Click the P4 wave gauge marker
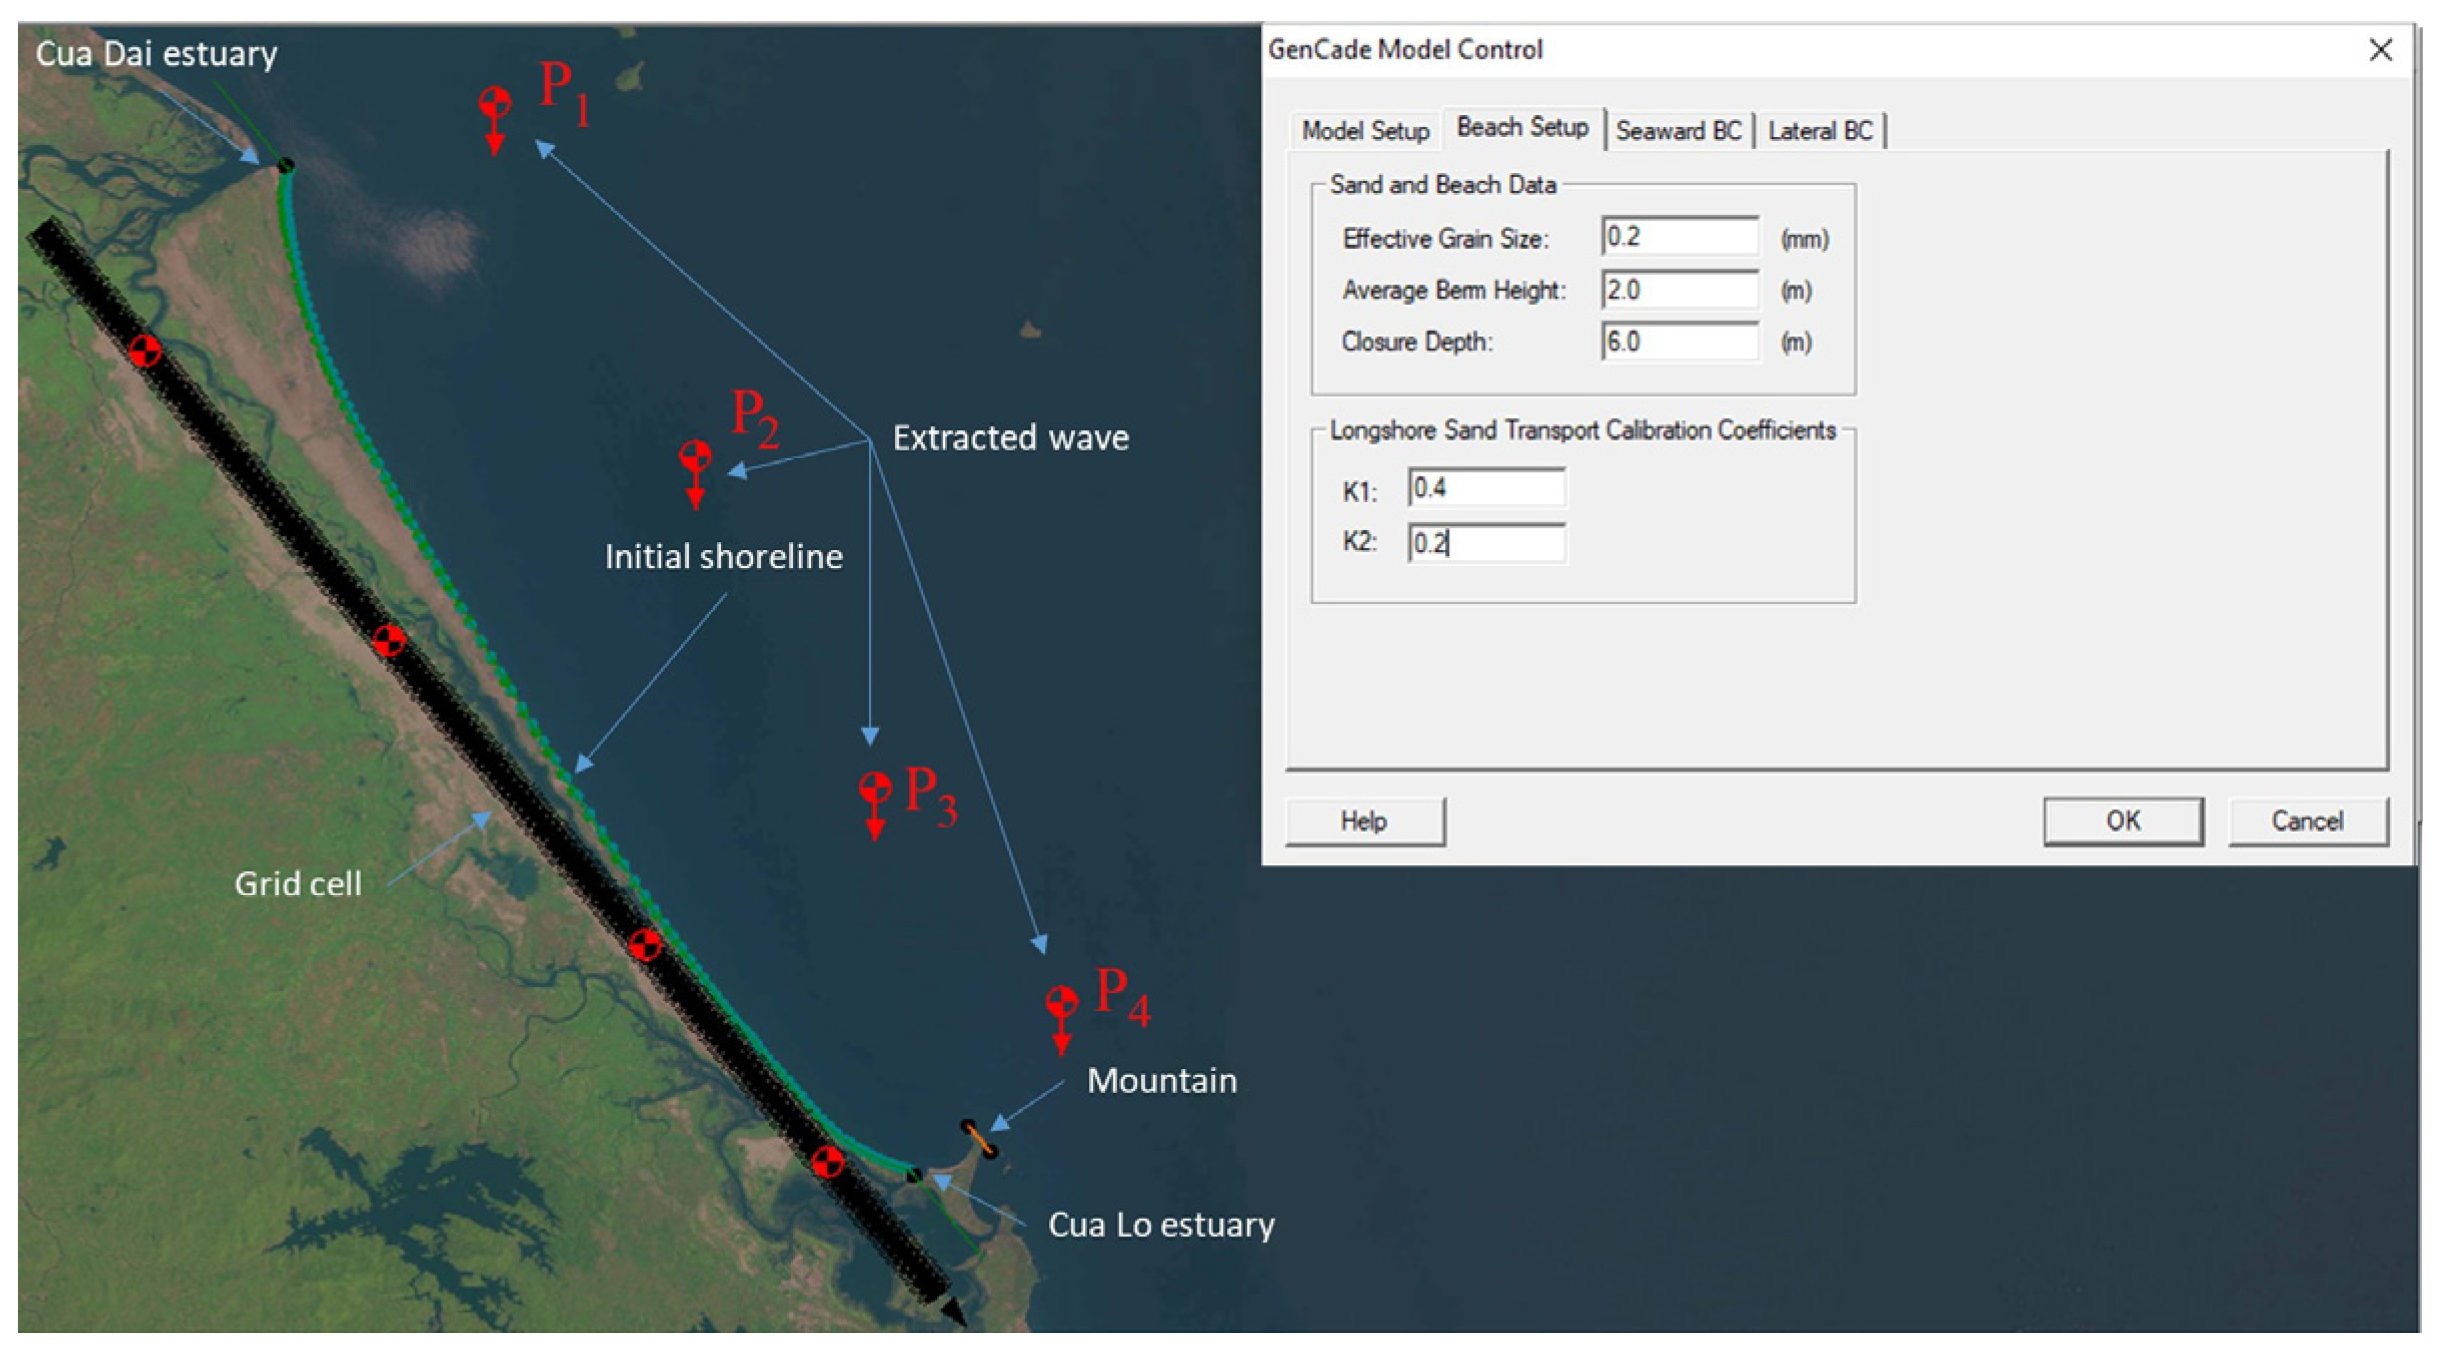This screenshot has height=1349, width=2438. coord(1061,1001)
